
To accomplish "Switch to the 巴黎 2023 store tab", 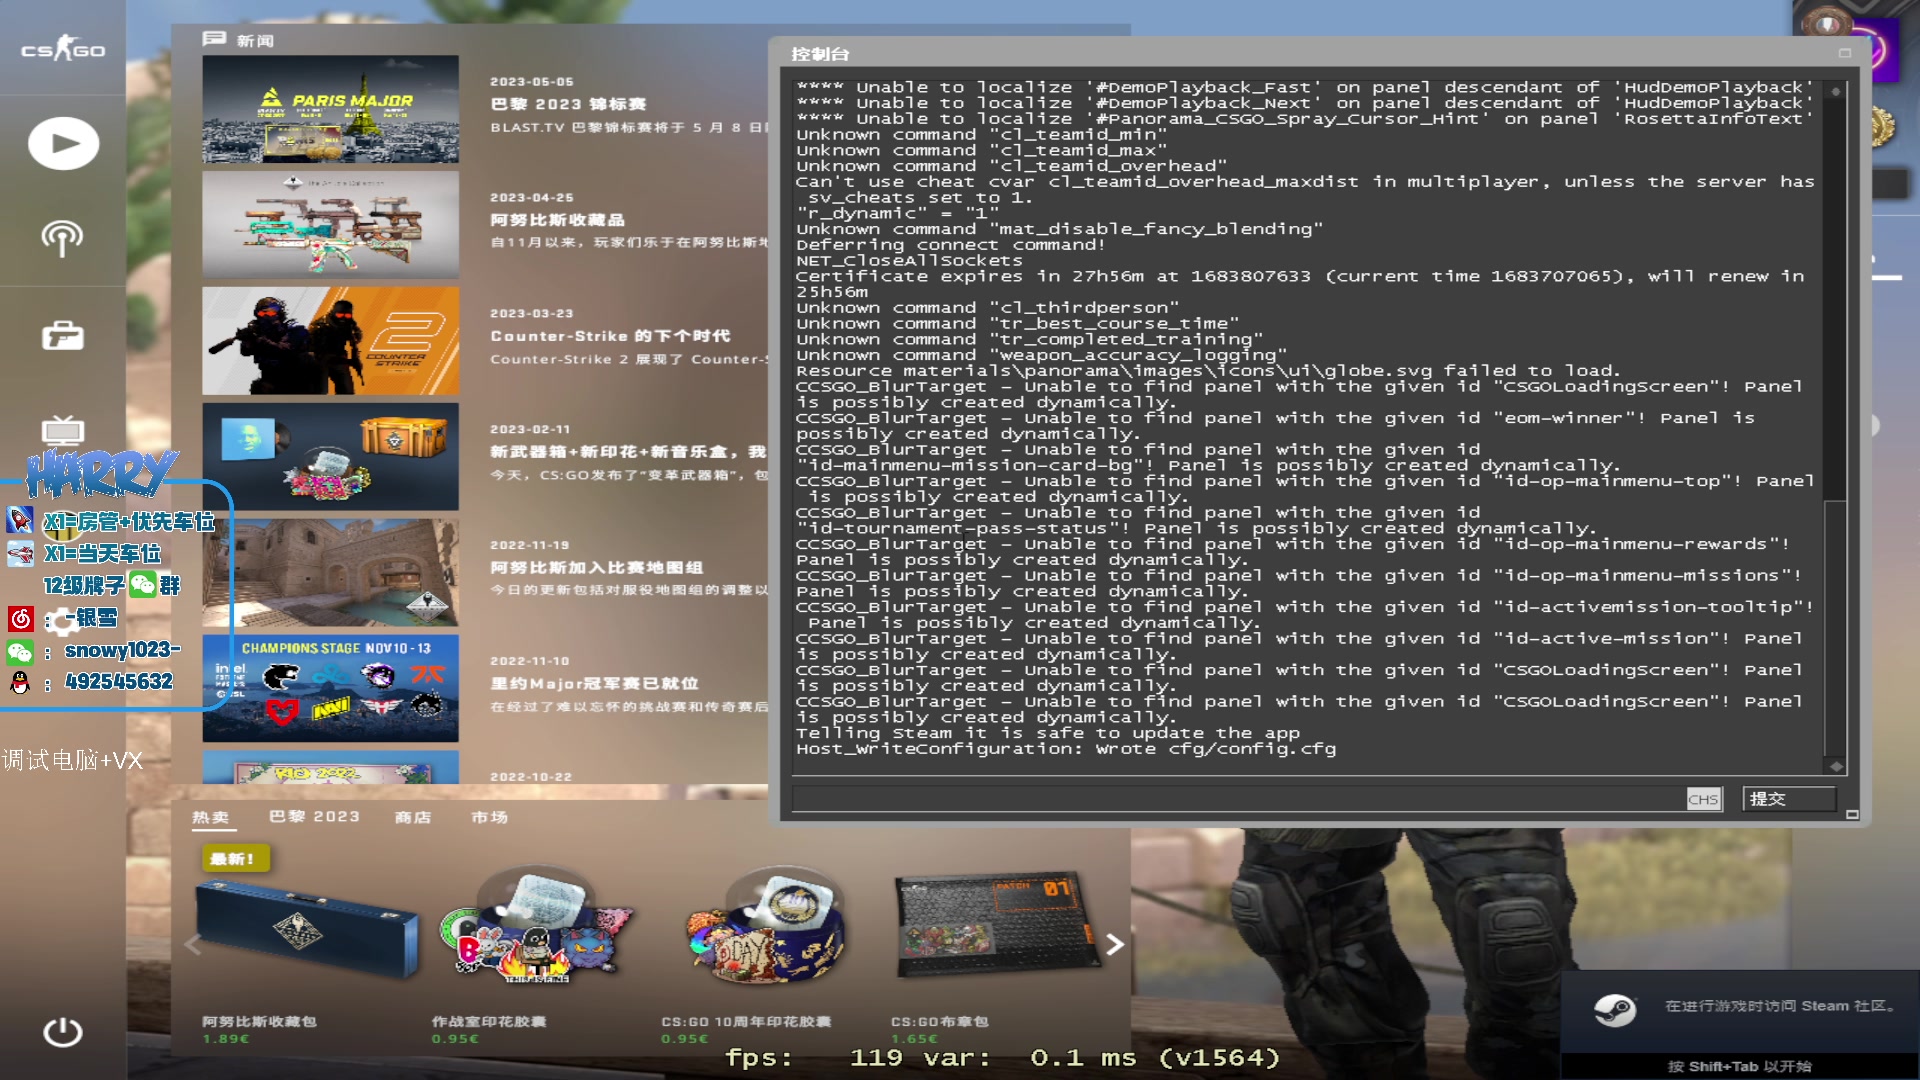I will pos(314,817).
